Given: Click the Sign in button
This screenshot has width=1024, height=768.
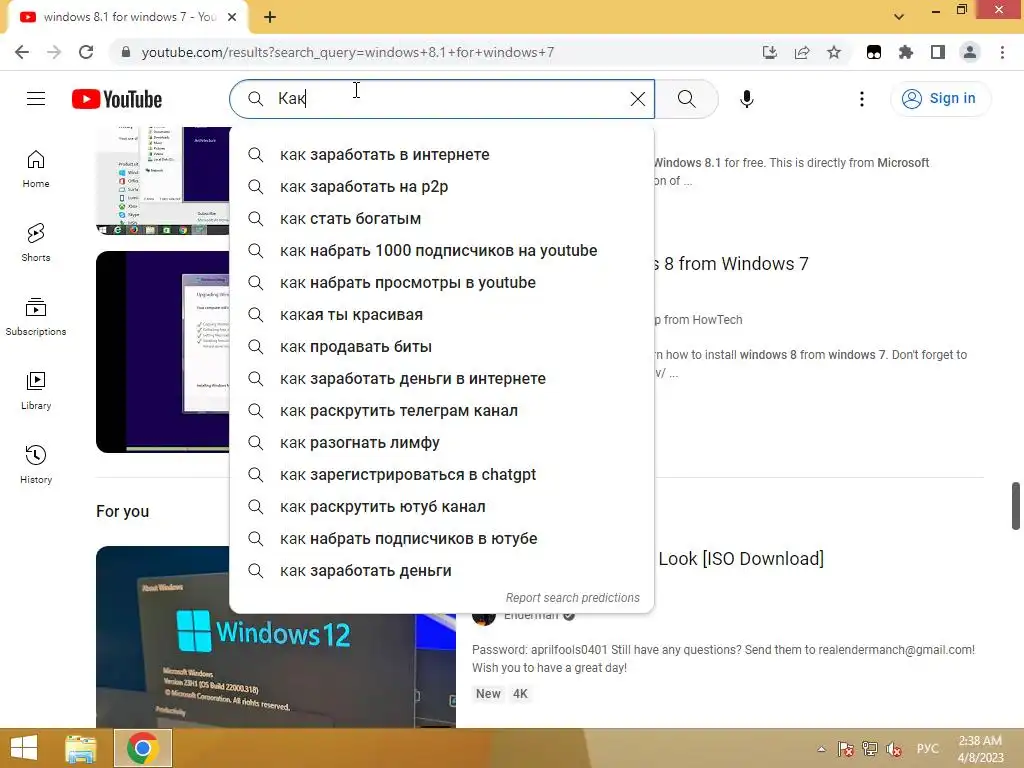Looking at the screenshot, I should point(939,99).
